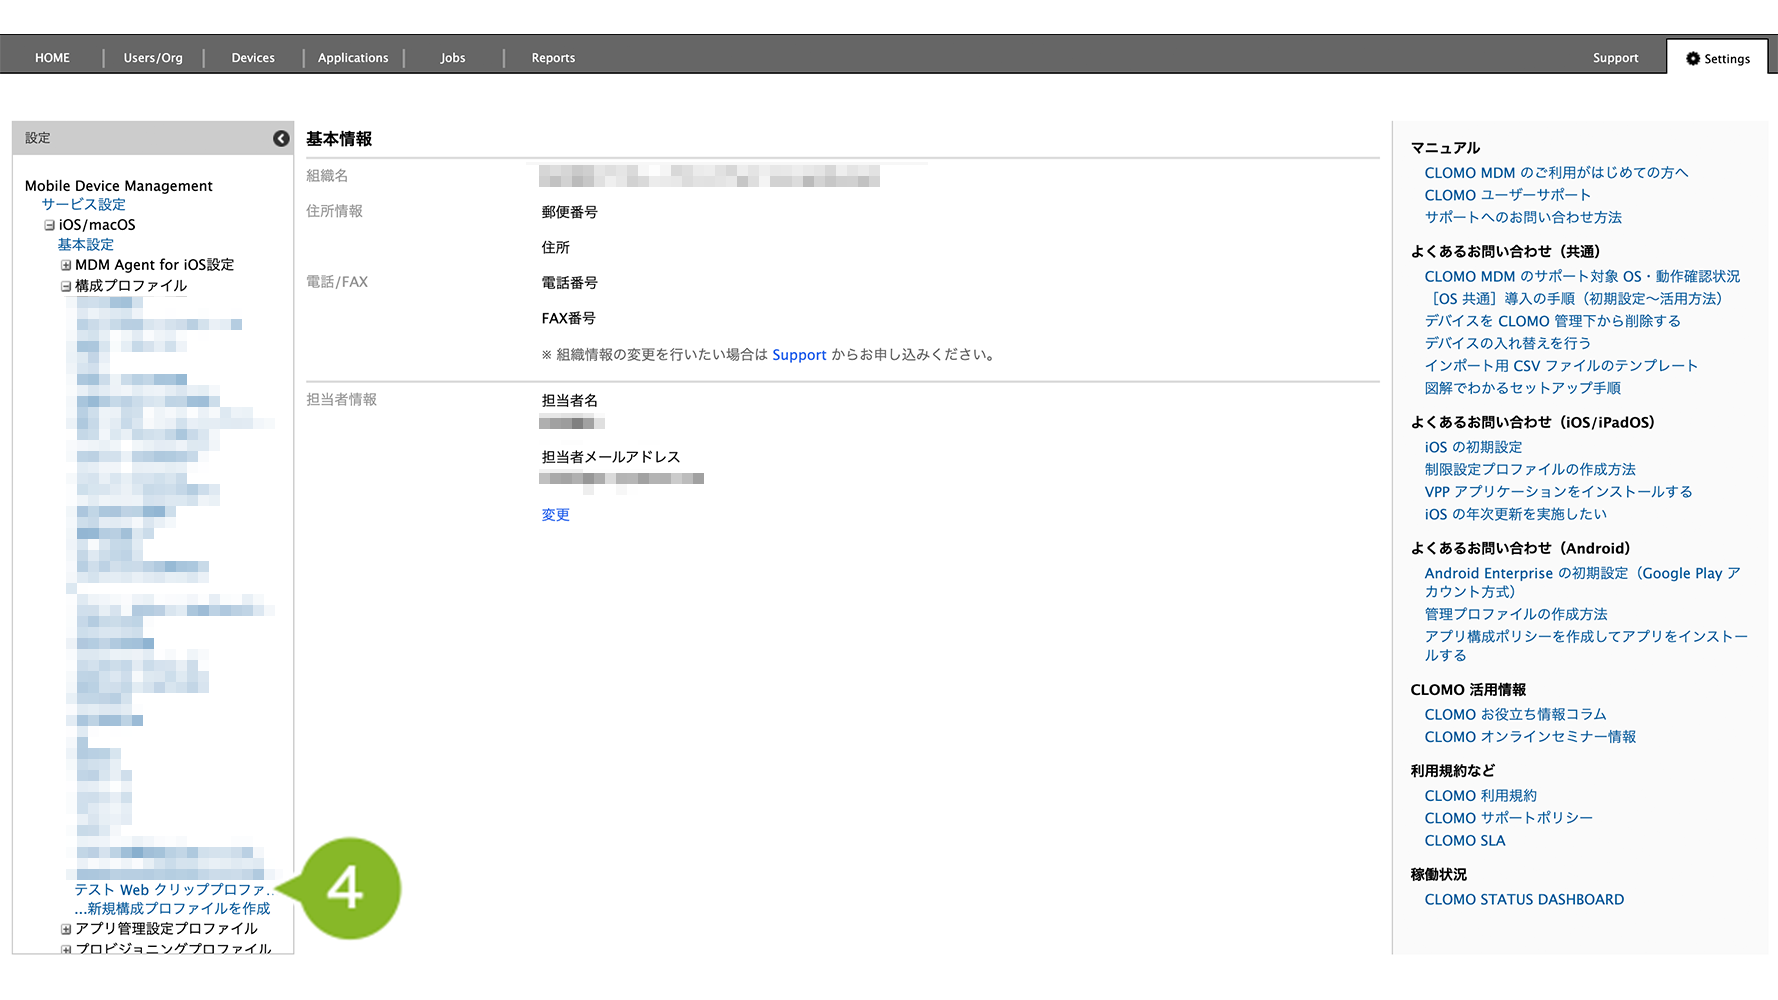Collapse the iOS/macOS tree node
Viewport: 1778px width, 1000px height.
point(49,226)
